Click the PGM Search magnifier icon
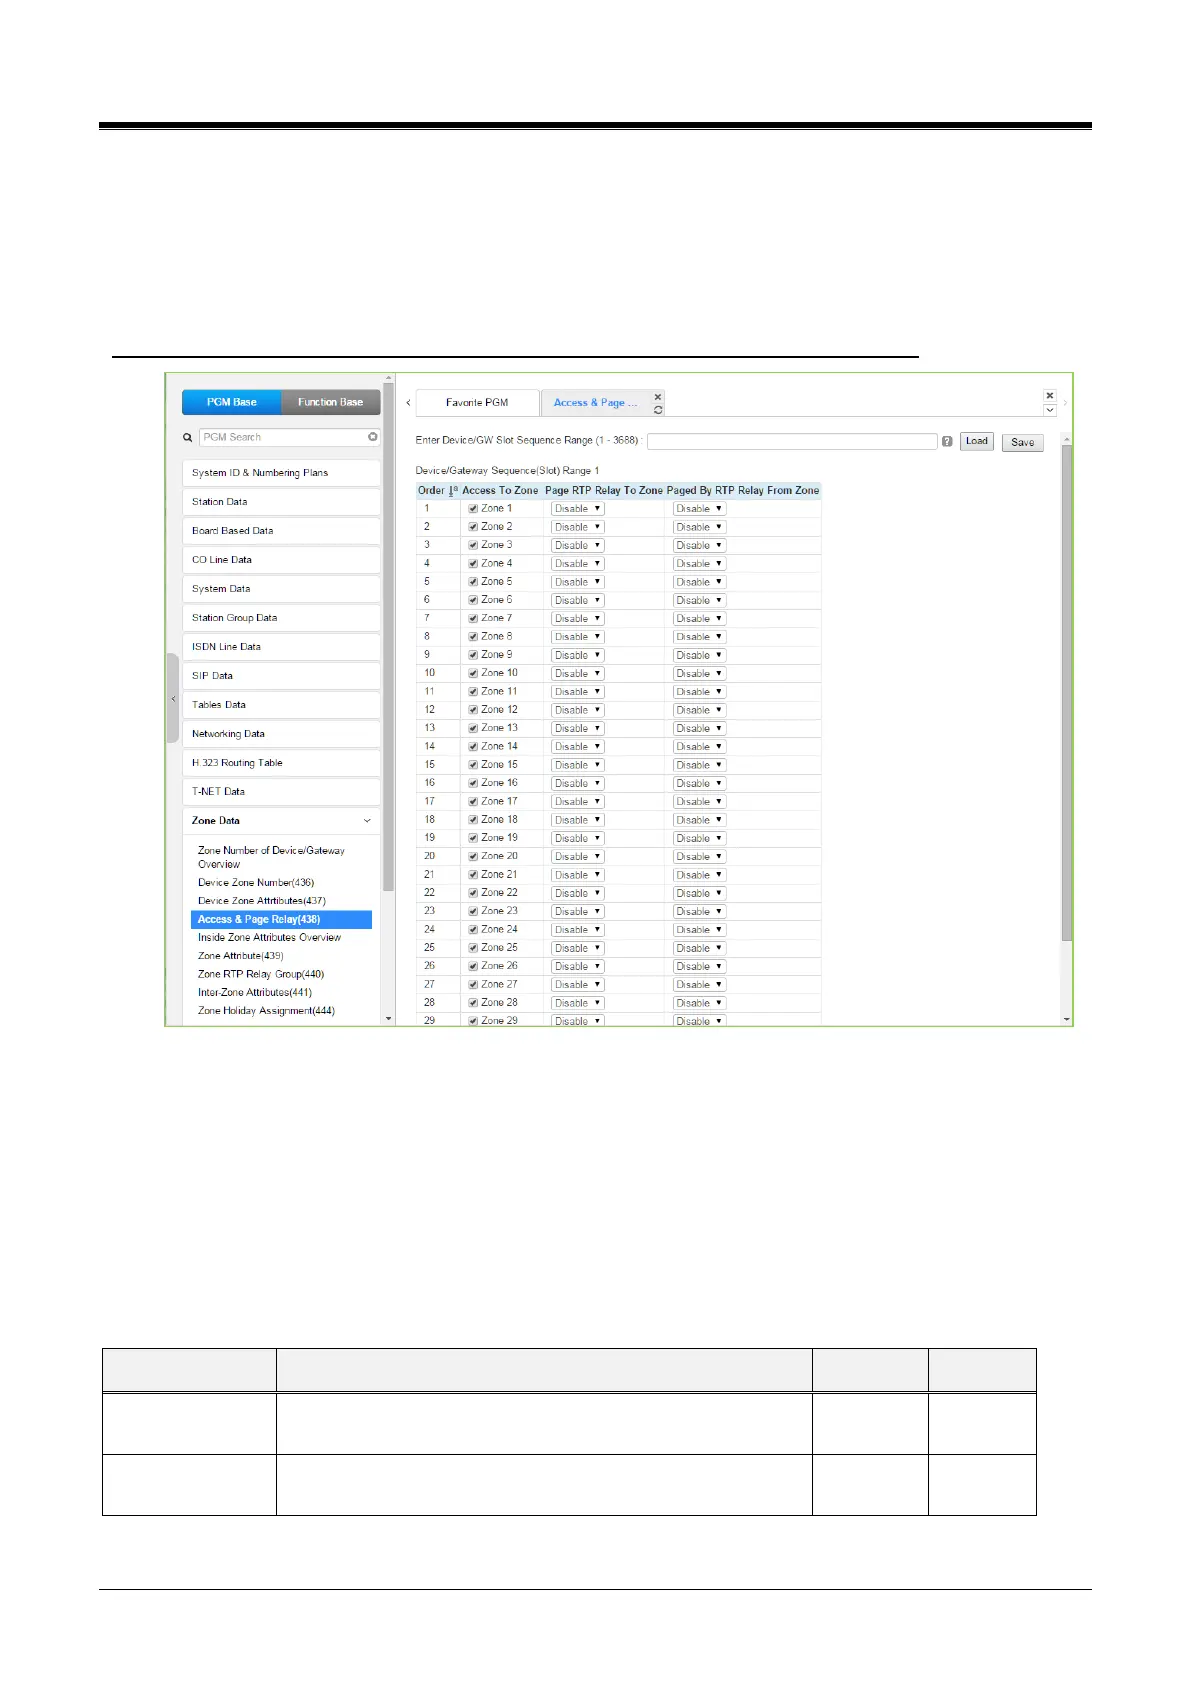Viewport: 1191px width, 1684px height. [x=187, y=437]
